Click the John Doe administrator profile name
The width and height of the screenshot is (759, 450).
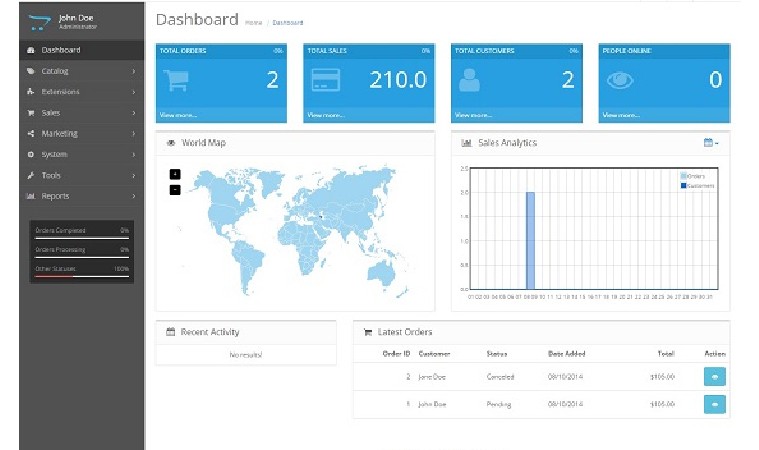(76, 18)
